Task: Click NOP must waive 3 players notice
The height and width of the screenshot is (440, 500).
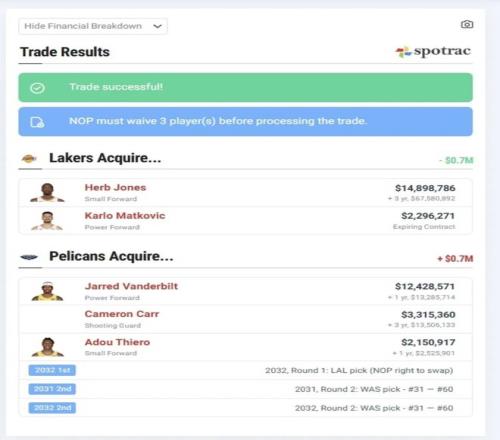Action: click(x=218, y=121)
